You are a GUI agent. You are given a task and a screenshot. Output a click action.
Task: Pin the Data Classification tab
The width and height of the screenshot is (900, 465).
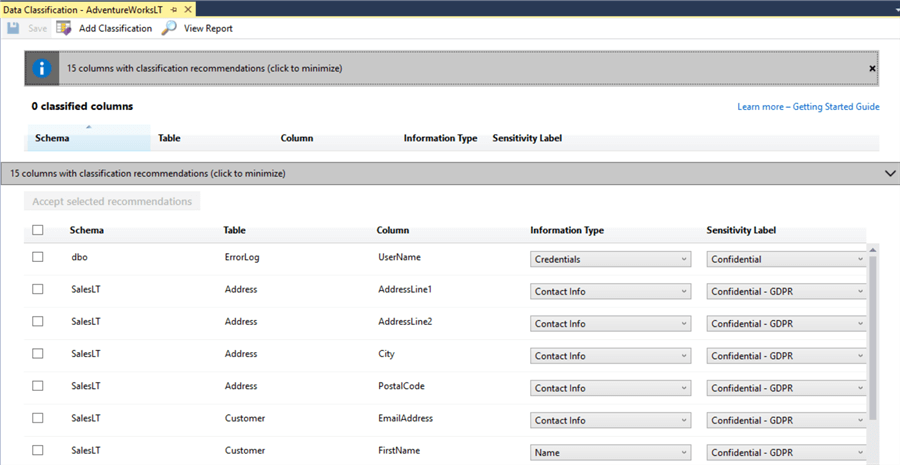pos(173,8)
